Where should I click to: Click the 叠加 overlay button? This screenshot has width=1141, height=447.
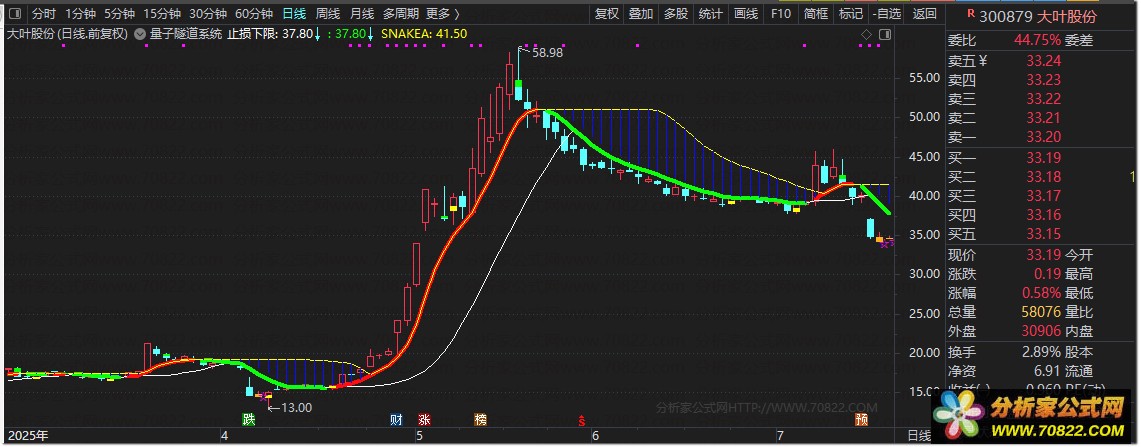[x=641, y=13]
